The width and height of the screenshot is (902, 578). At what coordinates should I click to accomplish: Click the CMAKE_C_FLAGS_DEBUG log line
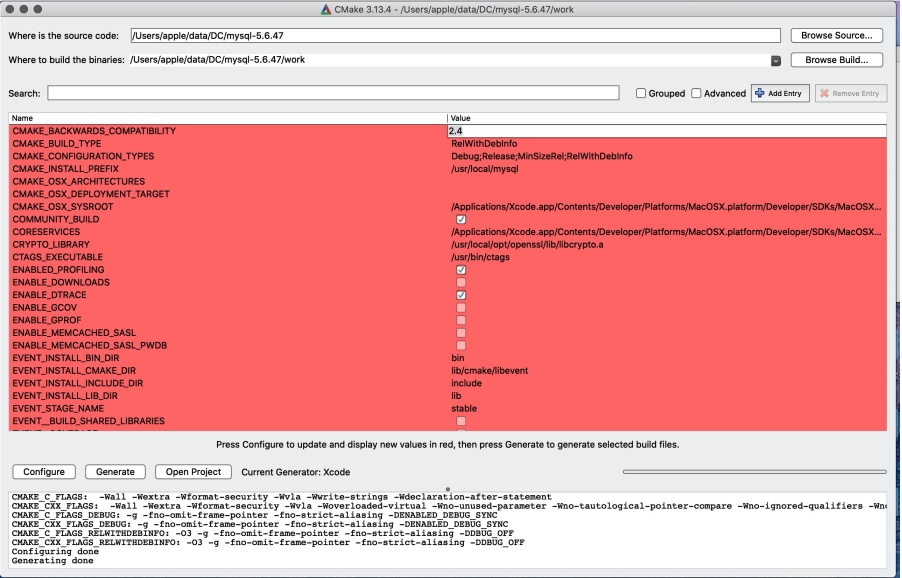coord(254,515)
